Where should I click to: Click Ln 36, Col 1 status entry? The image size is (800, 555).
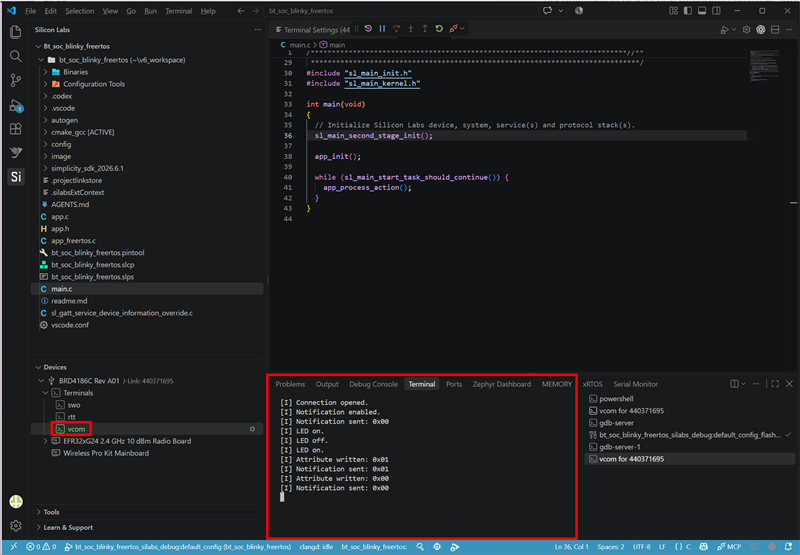571,547
